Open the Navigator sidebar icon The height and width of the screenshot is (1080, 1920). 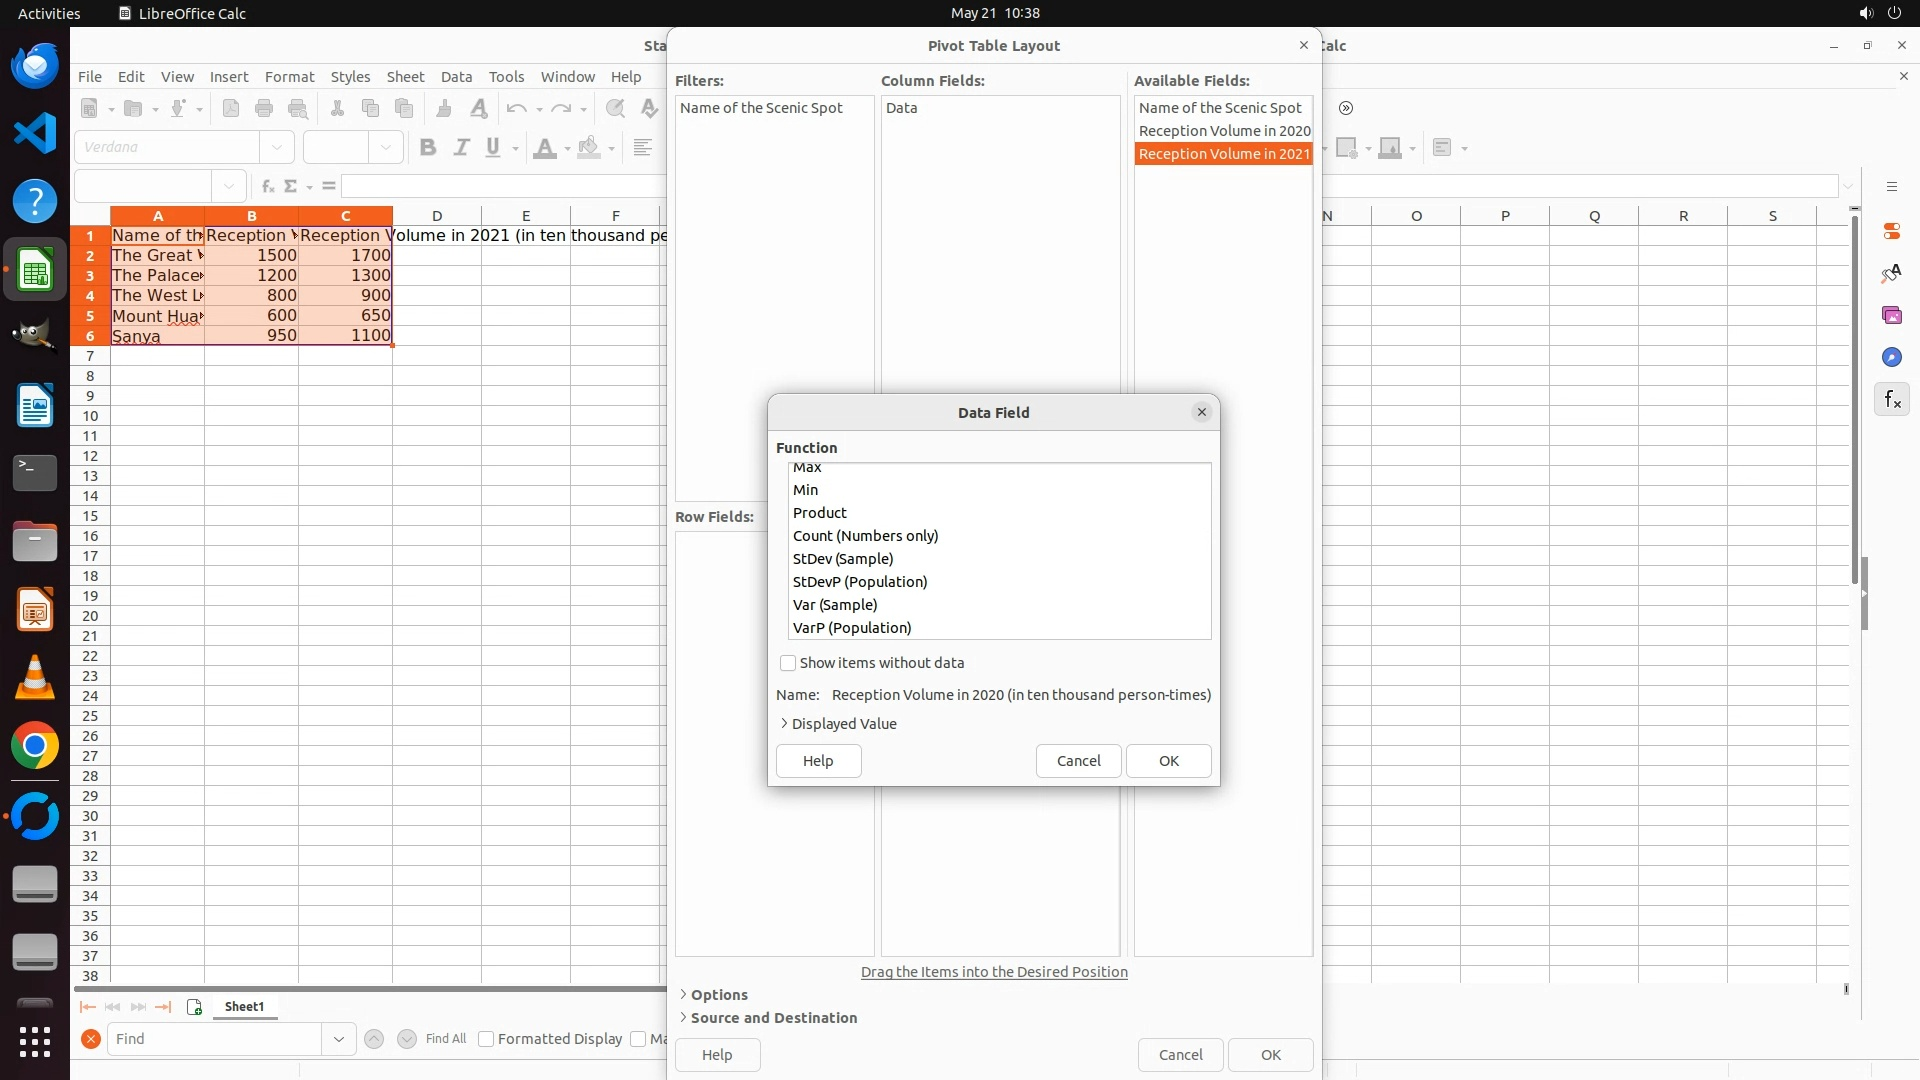(x=1891, y=358)
